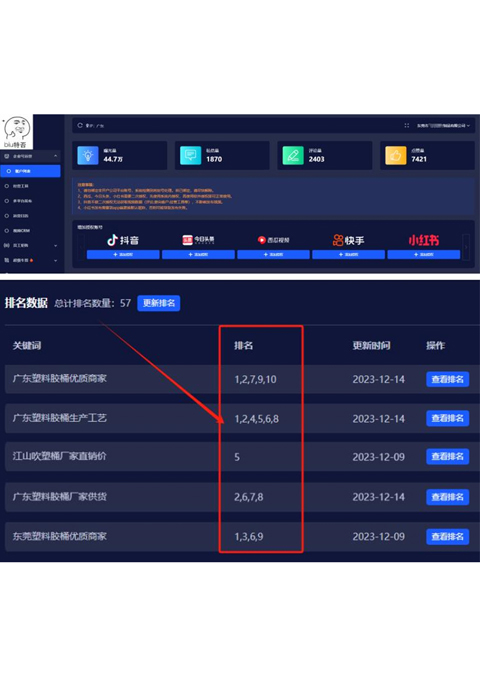Screen dimensions: 480x700
Task: Click the lightbulb exposure stat icon
Action: (88, 155)
